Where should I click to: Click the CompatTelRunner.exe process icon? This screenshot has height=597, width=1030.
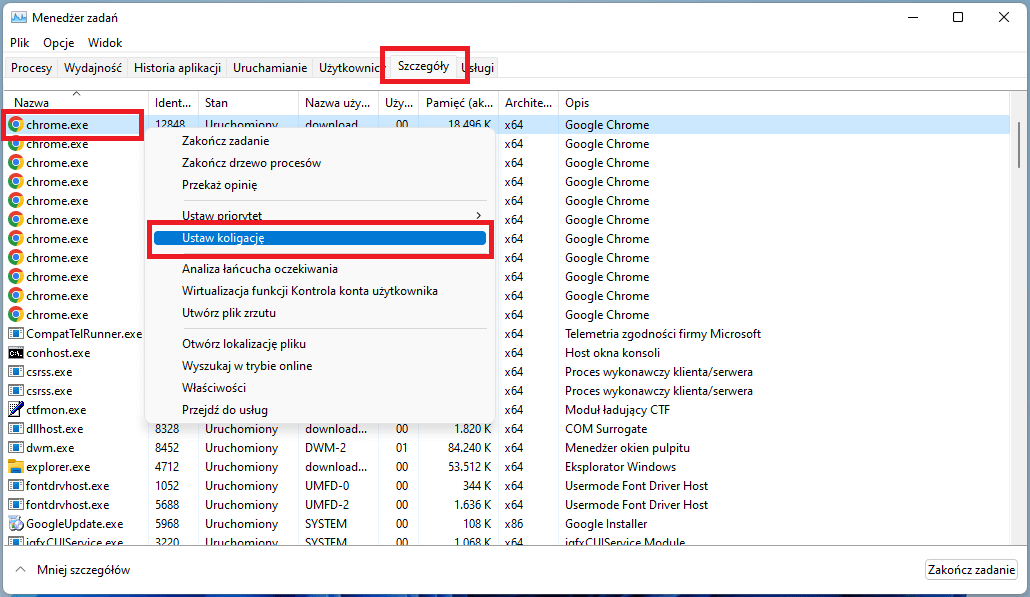point(16,334)
